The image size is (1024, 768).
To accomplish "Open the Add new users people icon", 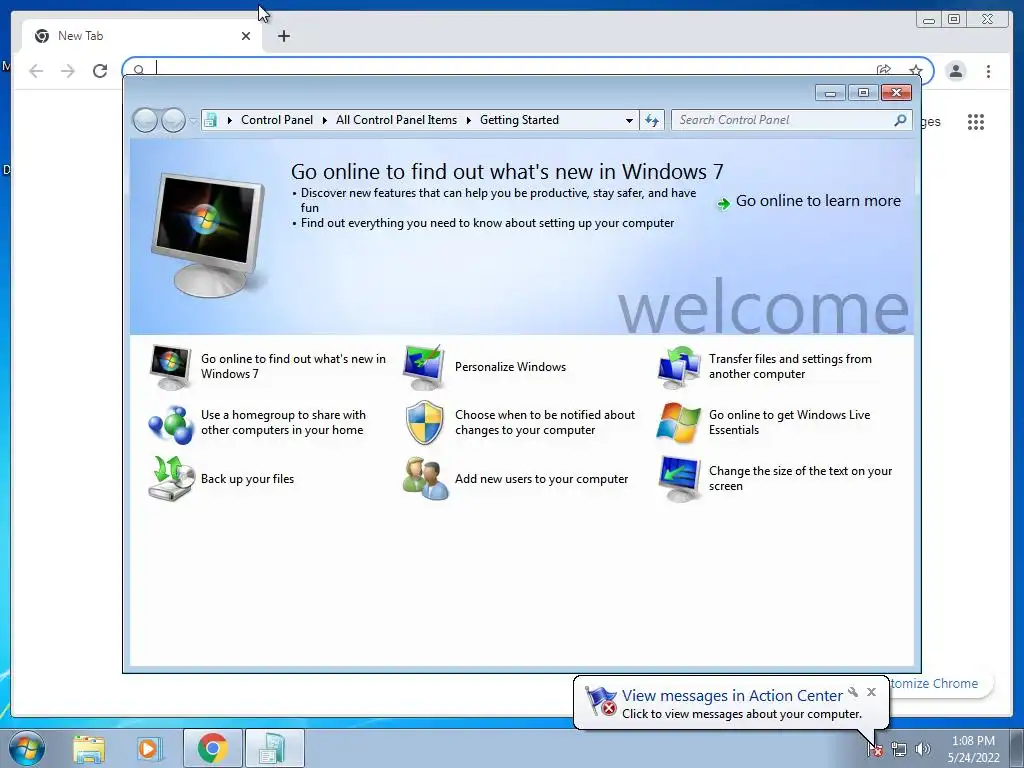I will coord(425,479).
